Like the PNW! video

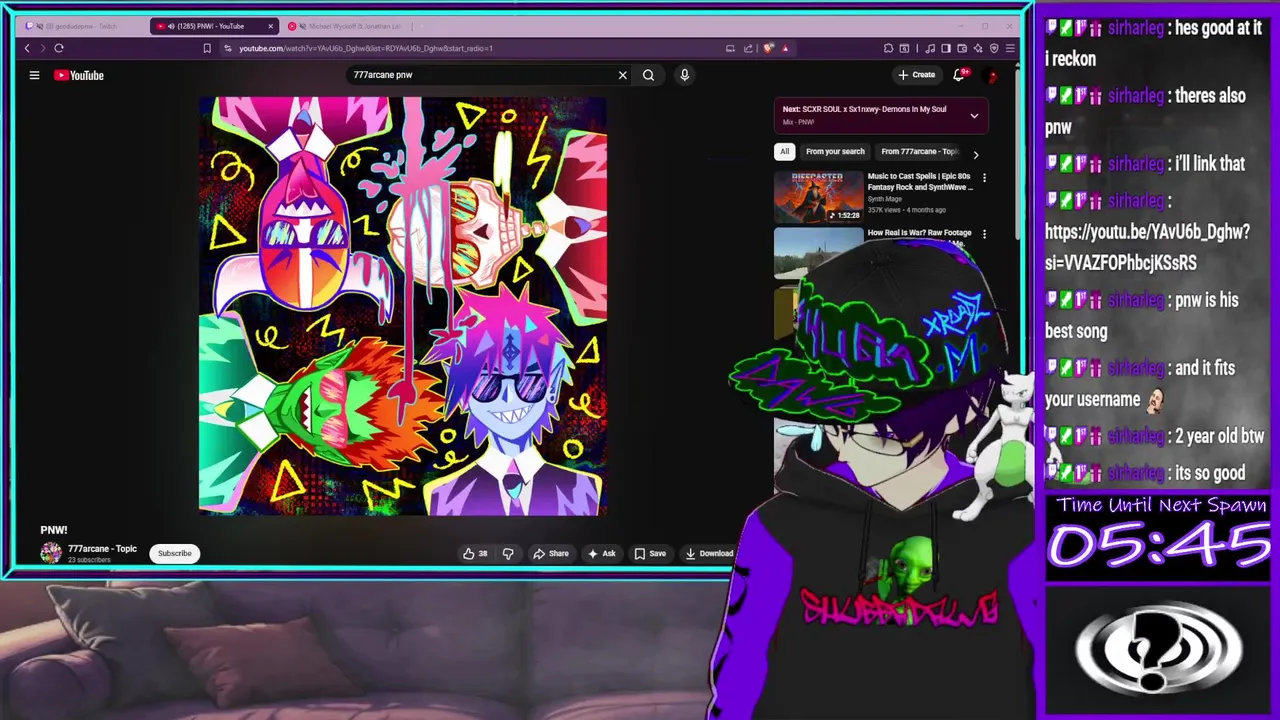click(x=474, y=553)
